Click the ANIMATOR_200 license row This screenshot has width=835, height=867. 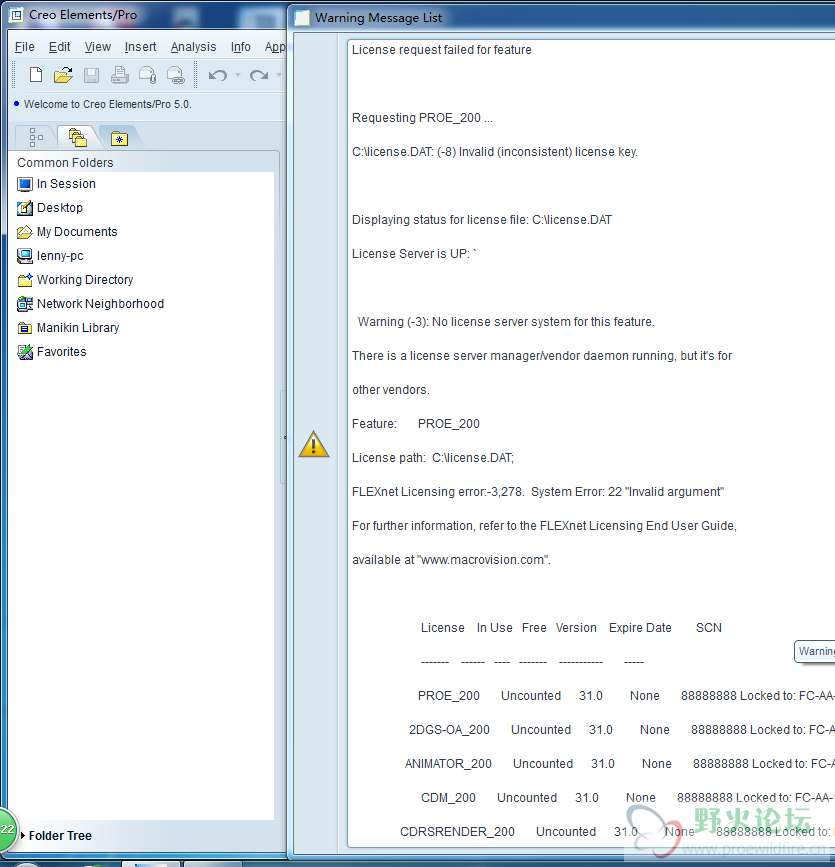619,764
